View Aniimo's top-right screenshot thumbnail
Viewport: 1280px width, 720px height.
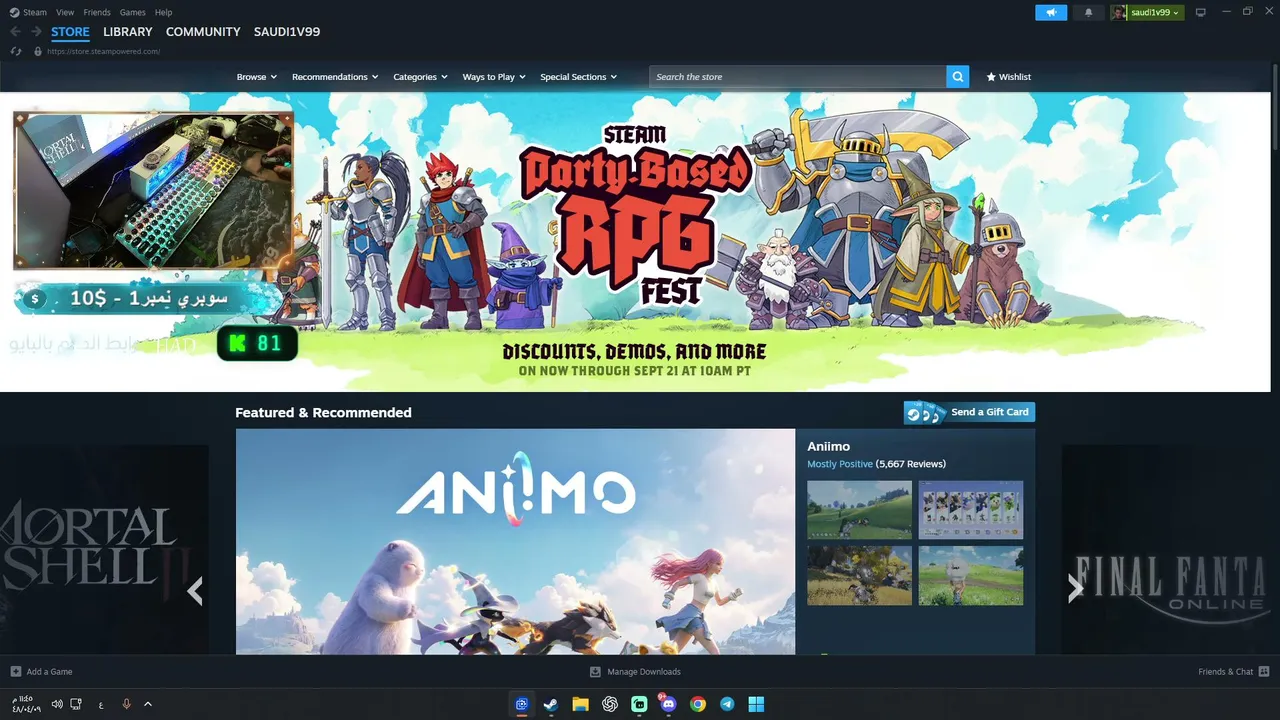pos(971,510)
